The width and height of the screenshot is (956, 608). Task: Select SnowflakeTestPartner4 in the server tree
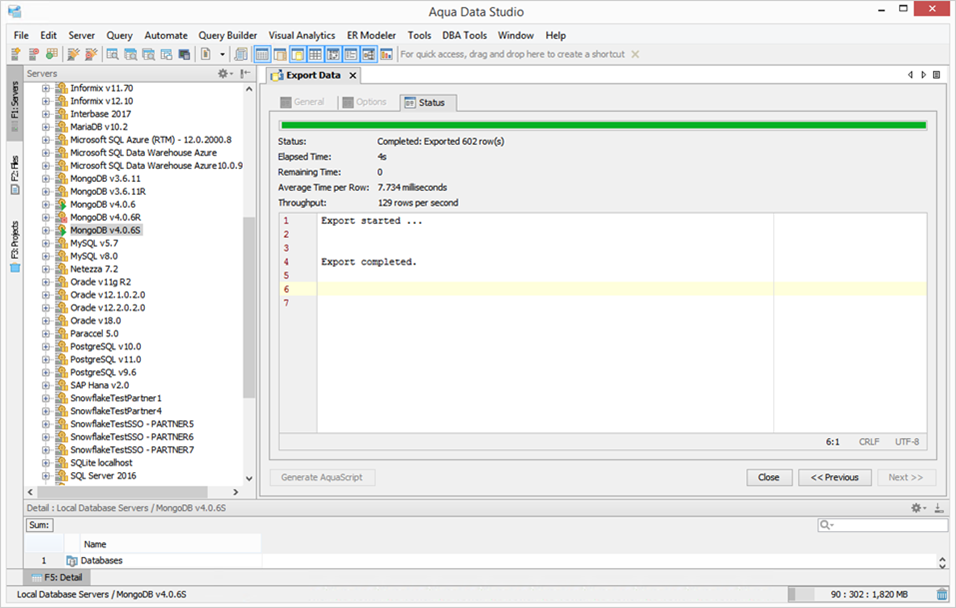click(x=116, y=411)
